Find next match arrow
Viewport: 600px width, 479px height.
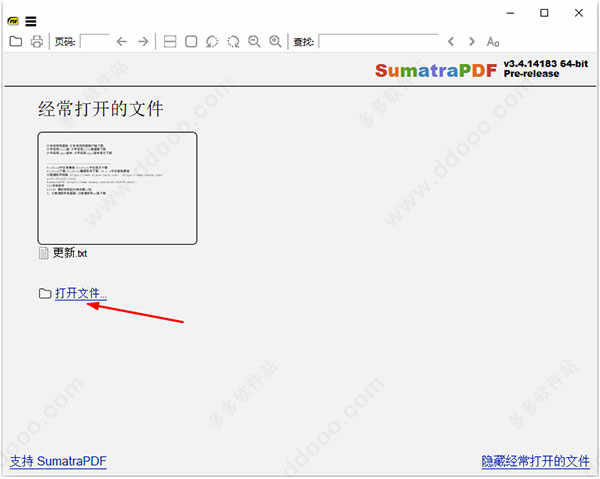(x=472, y=41)
